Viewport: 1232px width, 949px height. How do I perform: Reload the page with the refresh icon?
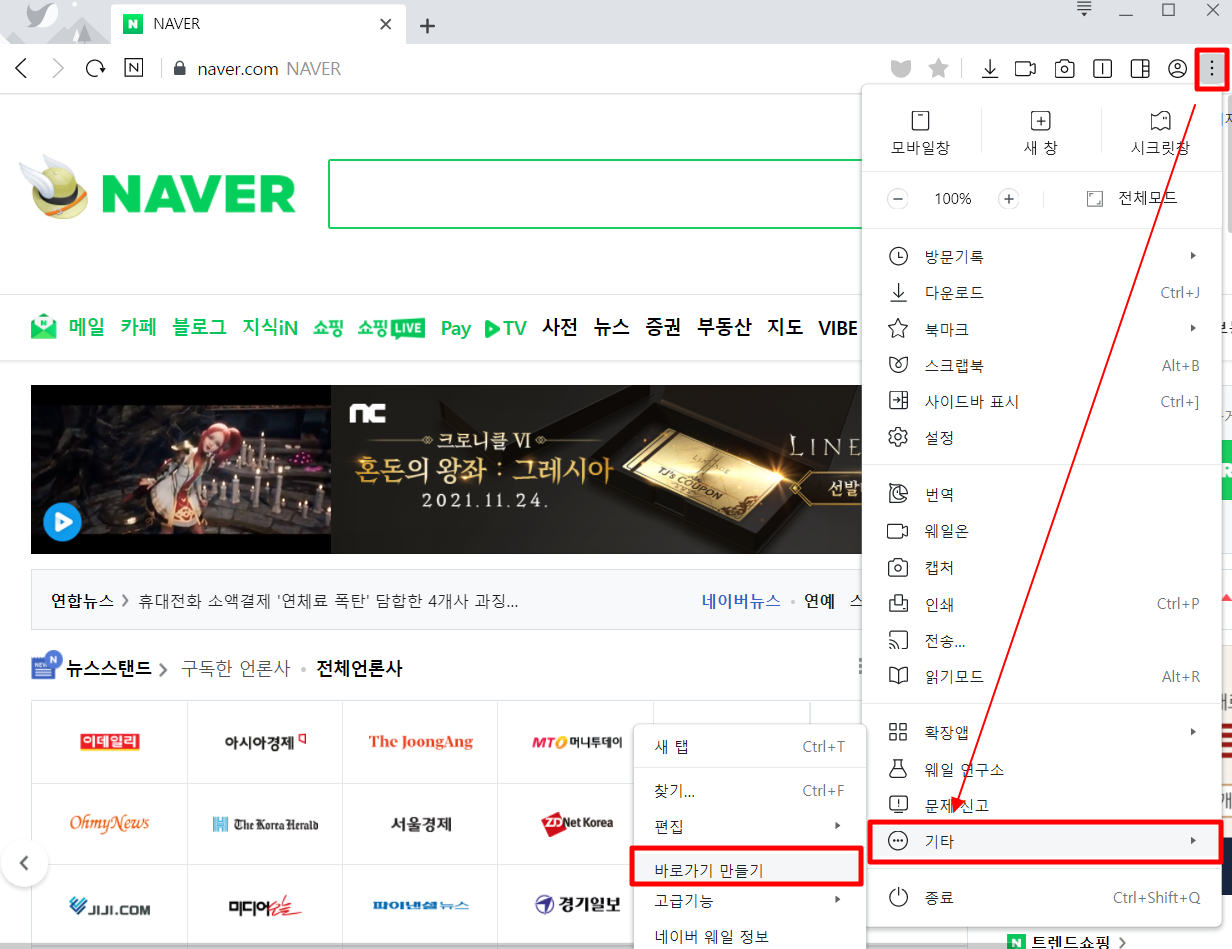point(95,69)
